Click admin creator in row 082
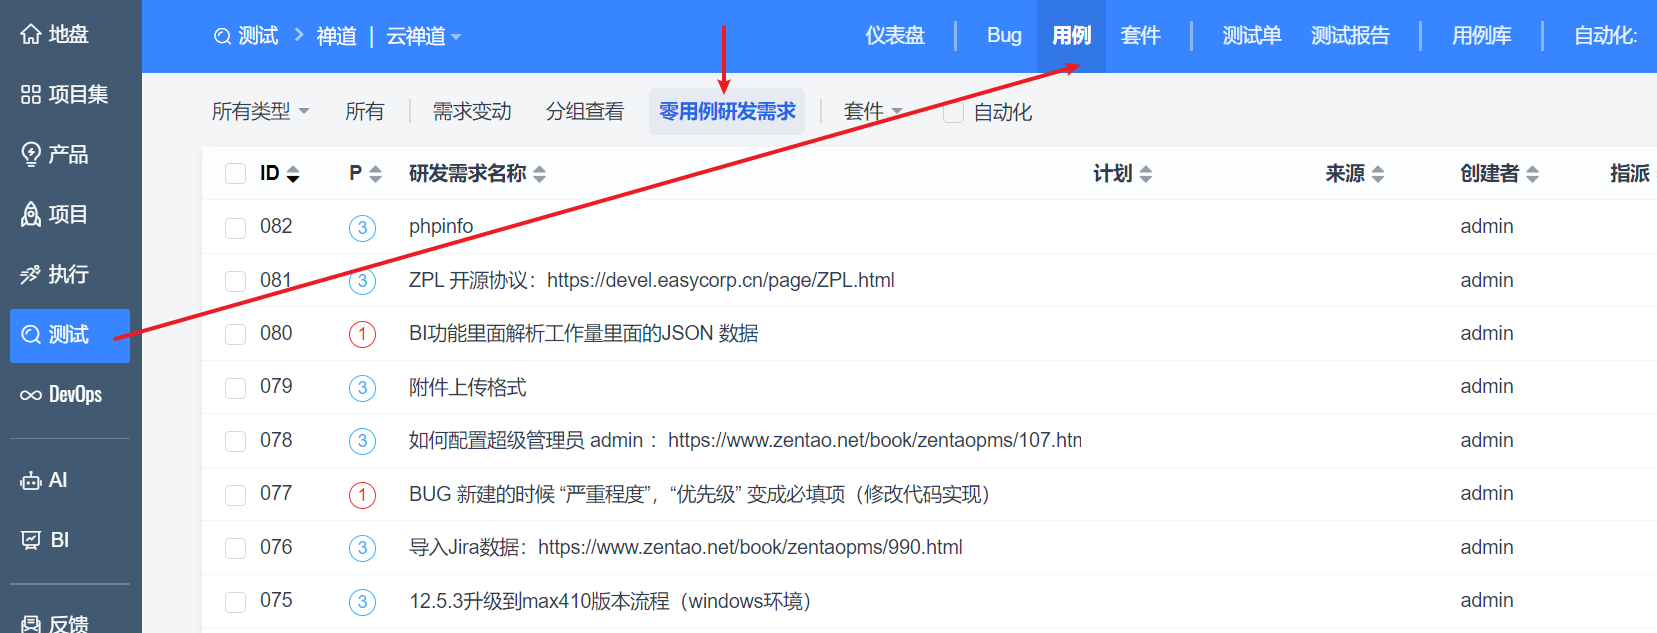 (1486, 227)
